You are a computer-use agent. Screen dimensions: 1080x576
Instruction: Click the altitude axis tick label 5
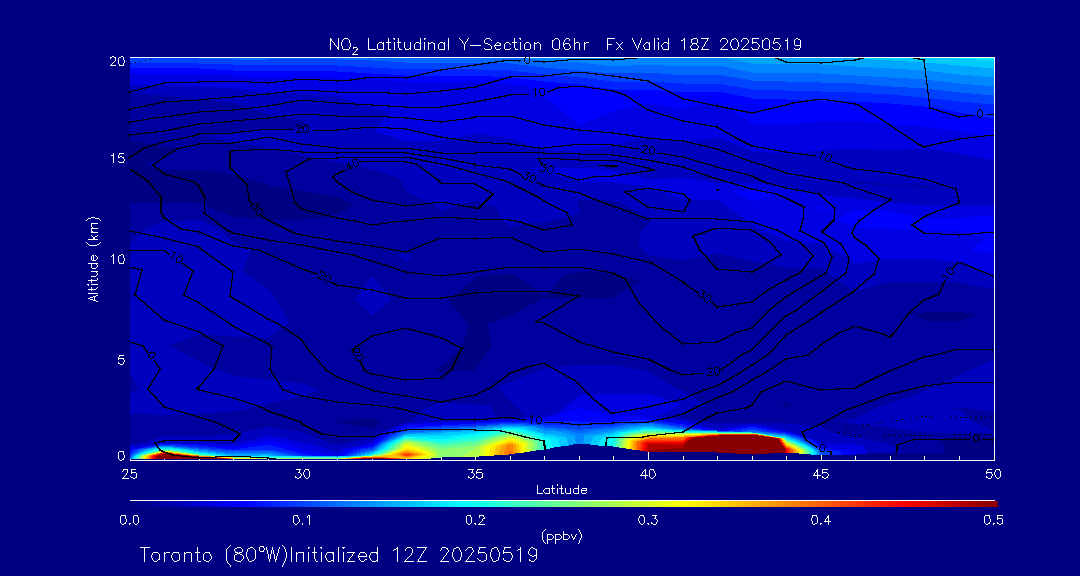coord(121,360)
